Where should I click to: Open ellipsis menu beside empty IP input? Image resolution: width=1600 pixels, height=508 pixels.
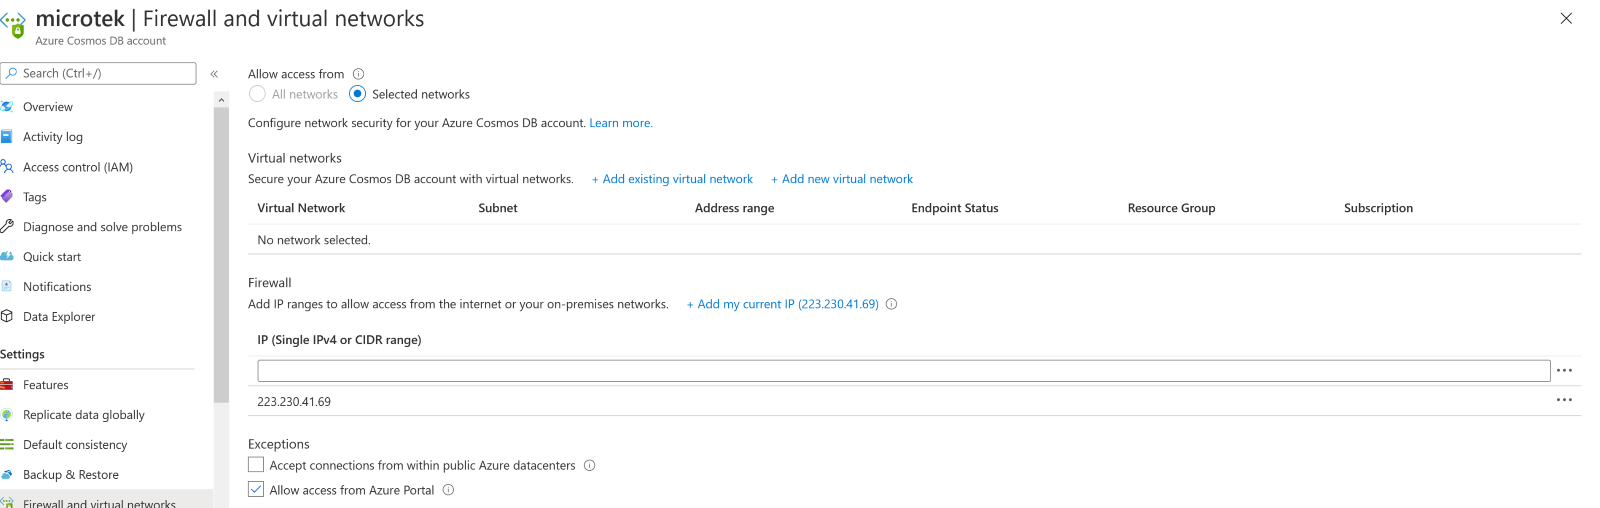coord(1564,371)
